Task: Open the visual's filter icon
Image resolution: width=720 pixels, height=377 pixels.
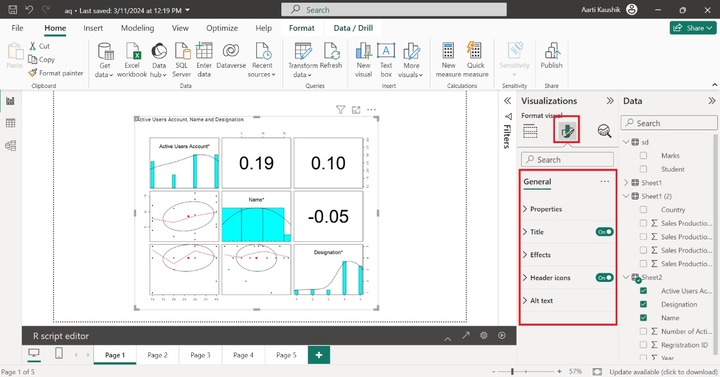Action: pyautogui.click(x=340, y=110)
